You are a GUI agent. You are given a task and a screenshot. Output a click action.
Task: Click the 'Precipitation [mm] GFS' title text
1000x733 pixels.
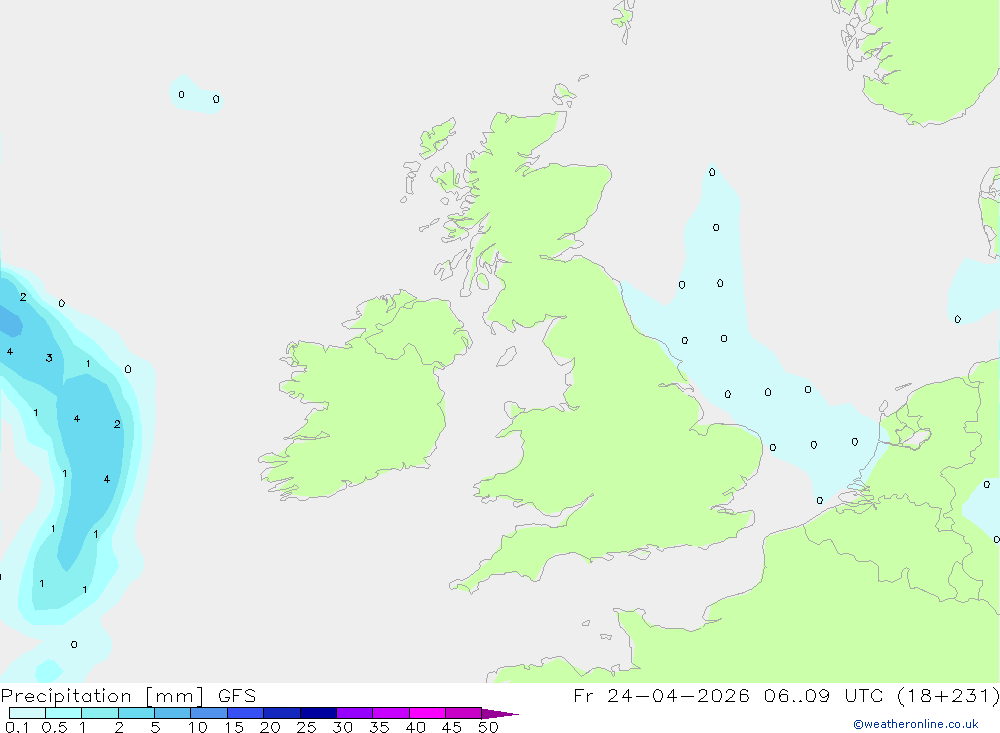pyautogui.click(x=128, y=696)
